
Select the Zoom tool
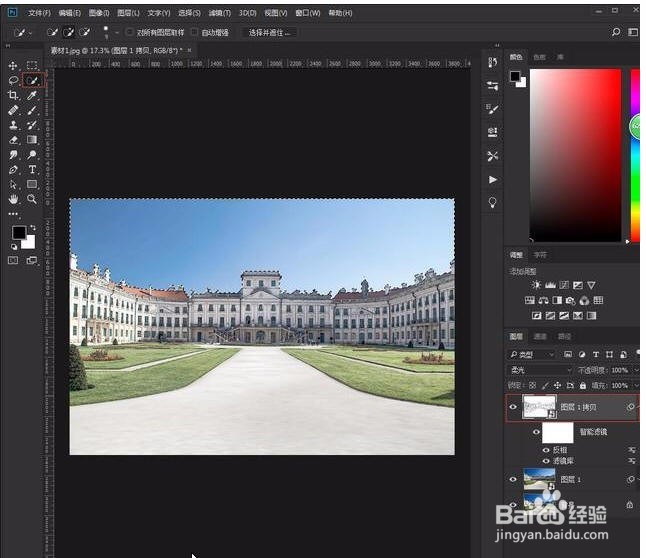(x=32, y=199)
